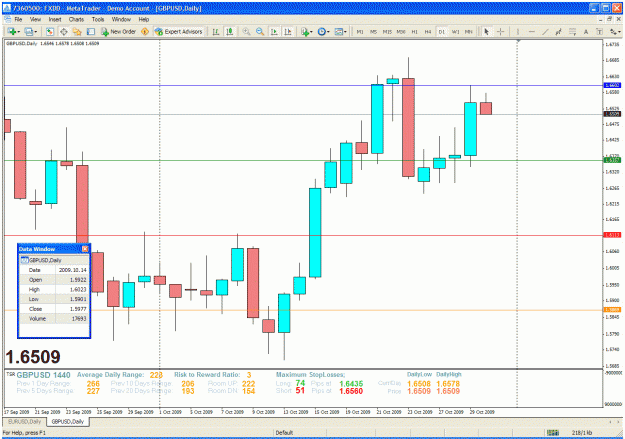Open the Insert menu
Image resolution: width=625 pixels, height=439 pixels.
pyautogui.click(x=55, y=19)
